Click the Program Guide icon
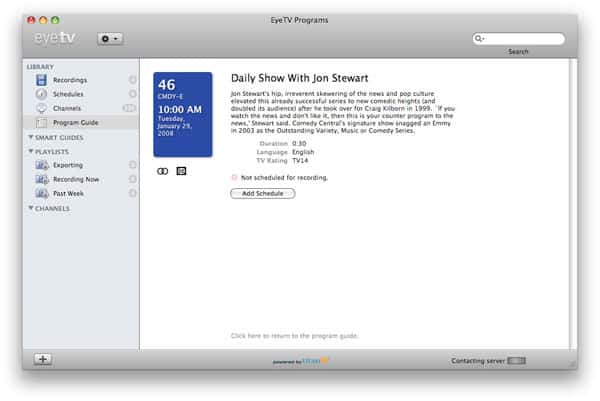Viewport: 600px width, 401px height. pos(41,123)
